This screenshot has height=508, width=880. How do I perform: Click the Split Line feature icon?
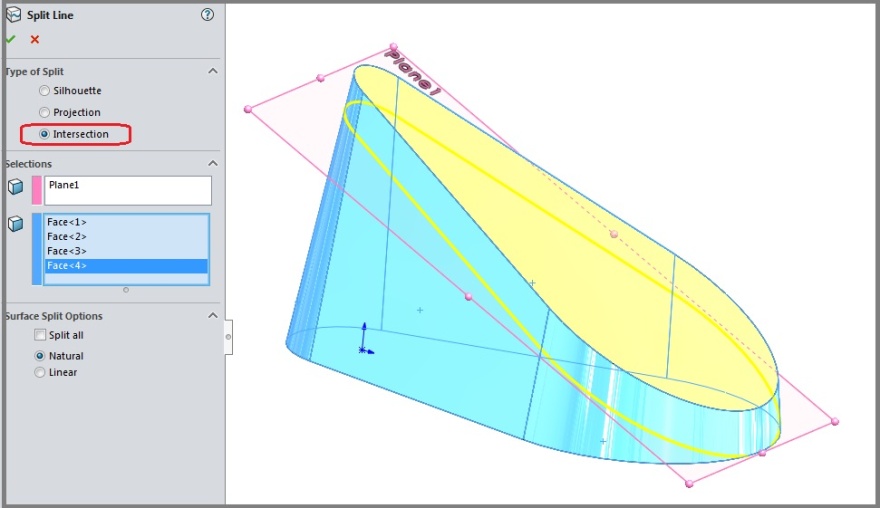13,15
